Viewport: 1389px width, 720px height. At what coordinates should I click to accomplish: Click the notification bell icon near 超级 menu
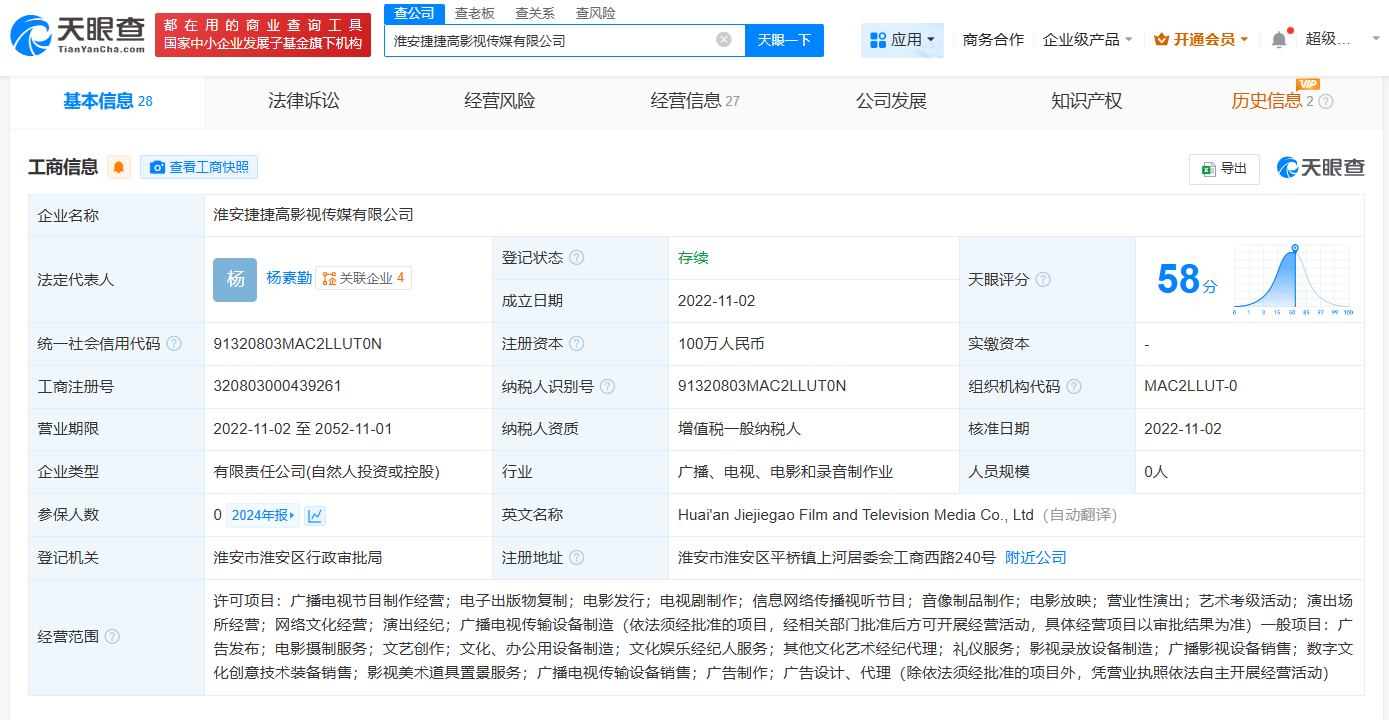click(1278, 36)
